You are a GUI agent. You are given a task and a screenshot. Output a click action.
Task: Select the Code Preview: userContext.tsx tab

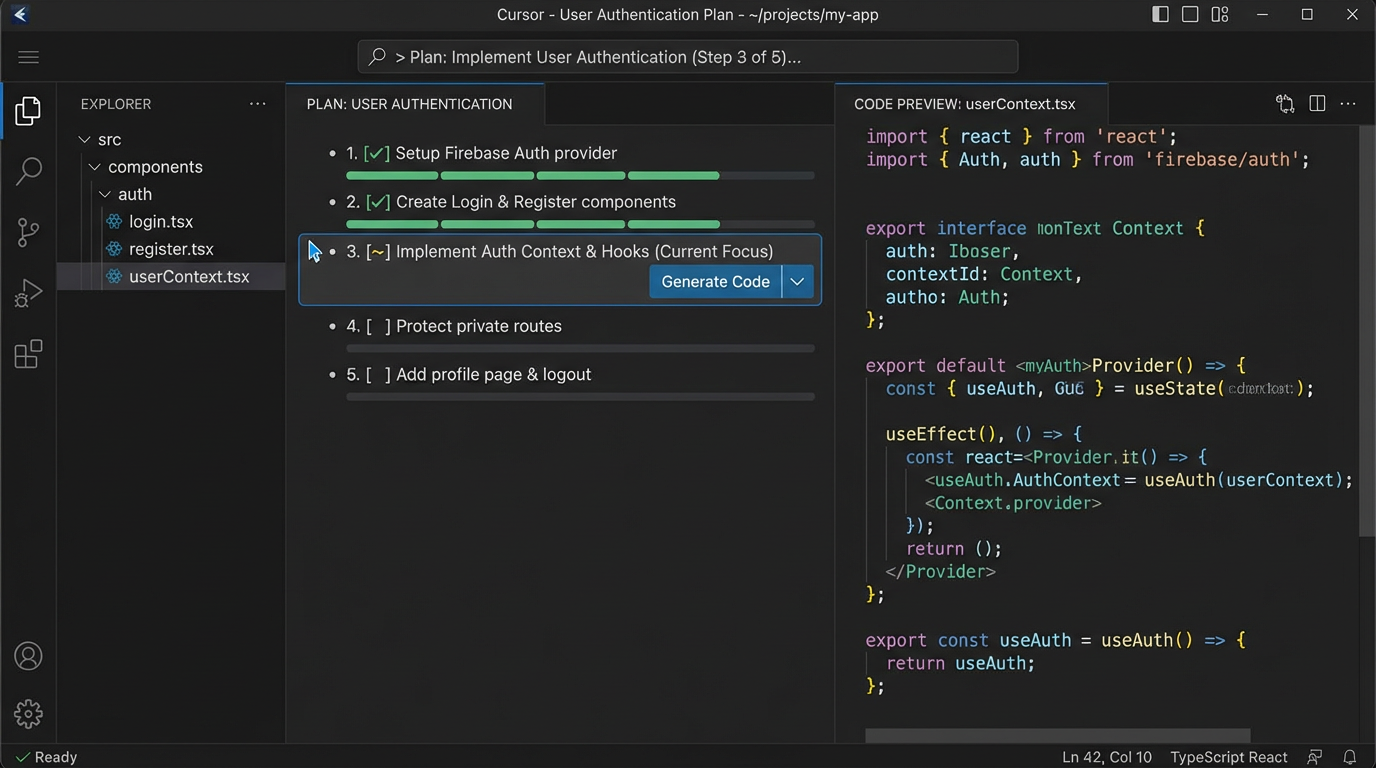(965, 103)
